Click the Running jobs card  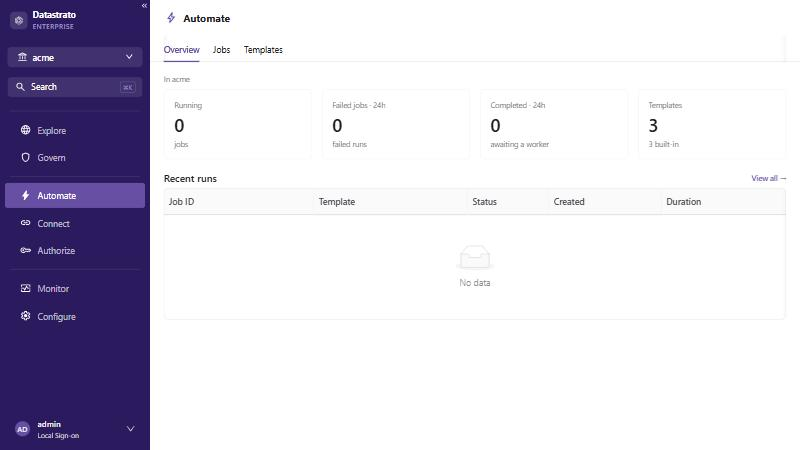(237, 124)
